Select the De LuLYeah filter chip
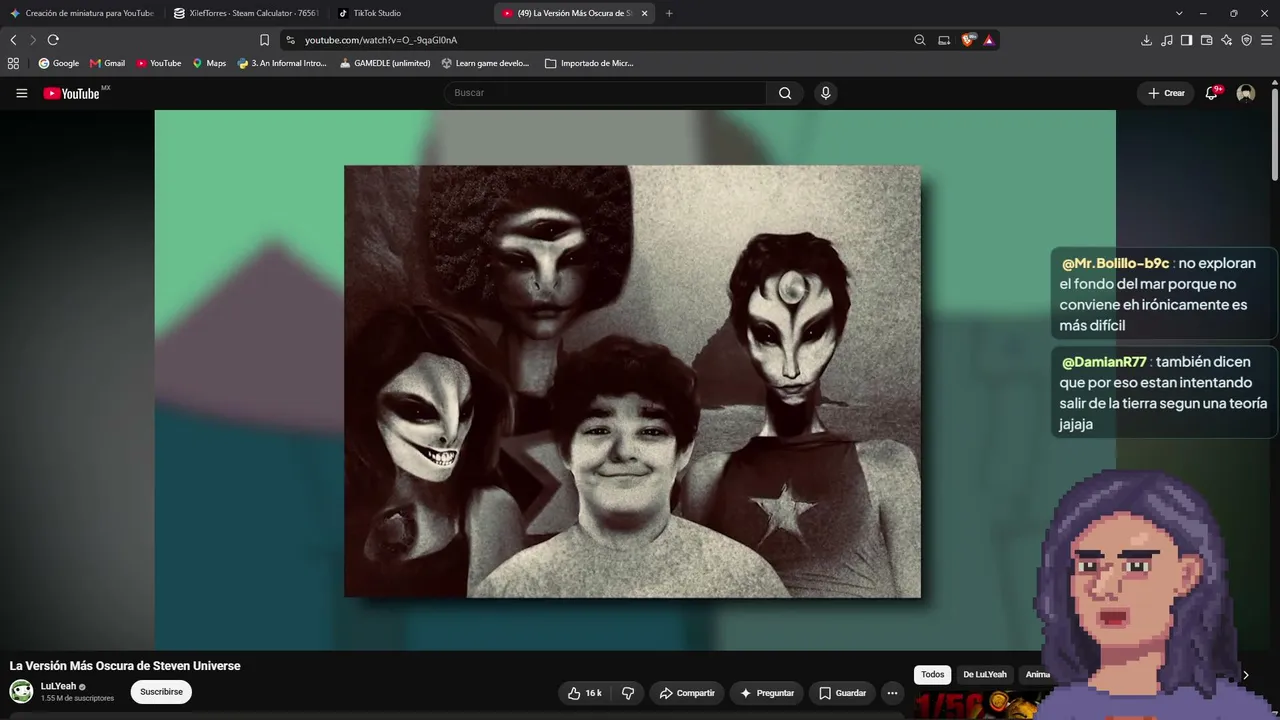The width and height of the screenshot is (1280, 720). click(985, 675)
